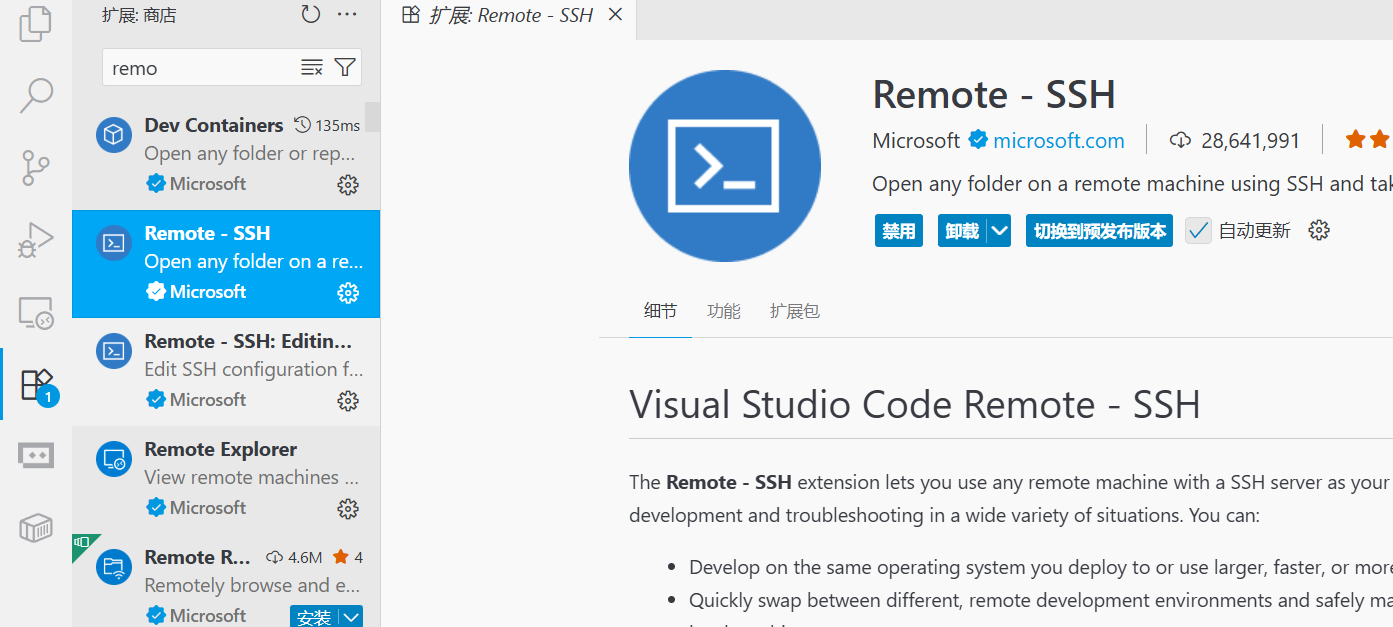
Task: Click the 禁用 disable button
Action: click(x=898, y=231)
